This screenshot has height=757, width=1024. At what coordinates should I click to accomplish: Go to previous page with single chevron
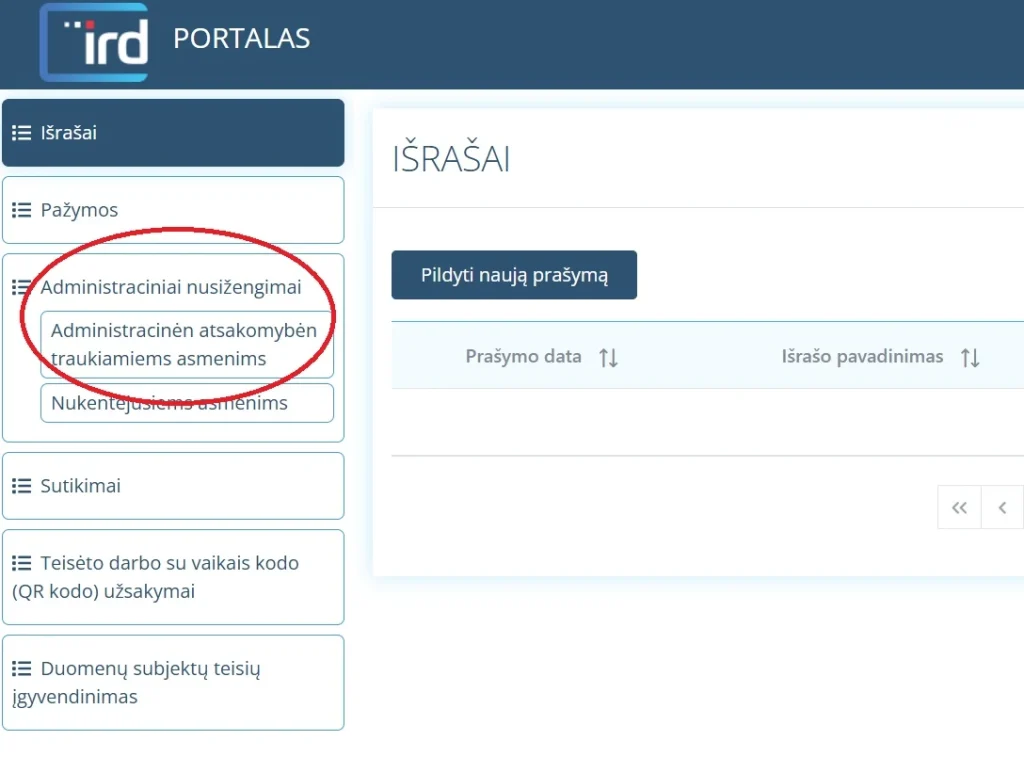(x=1002, y=508)
